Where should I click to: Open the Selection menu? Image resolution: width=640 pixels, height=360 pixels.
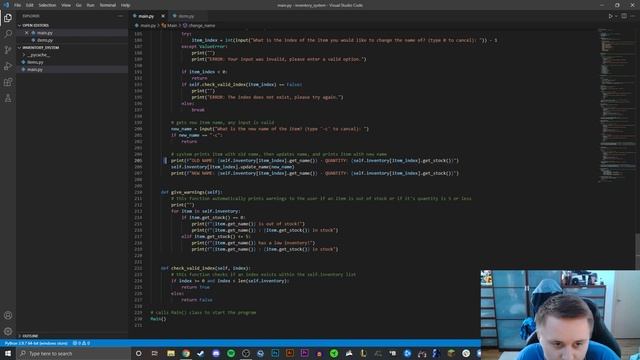(47, 5)
